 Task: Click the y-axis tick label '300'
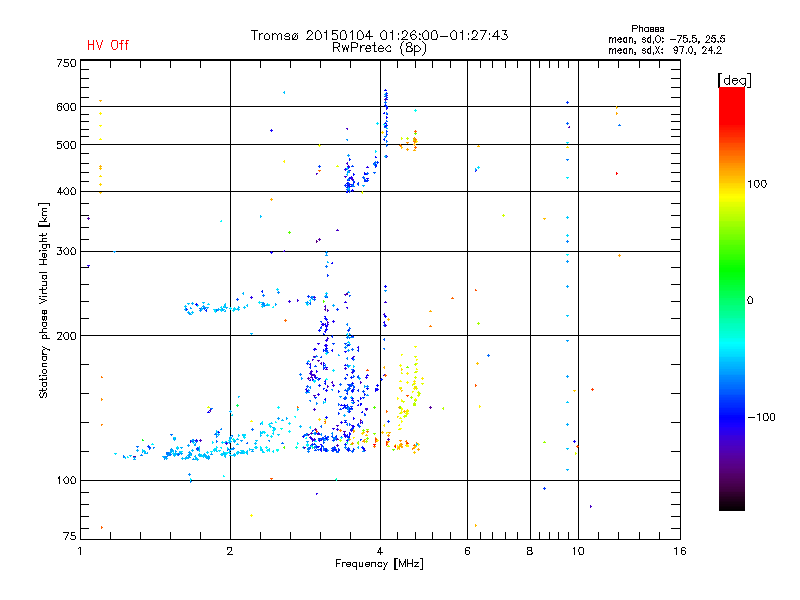(x=66, y=252)
